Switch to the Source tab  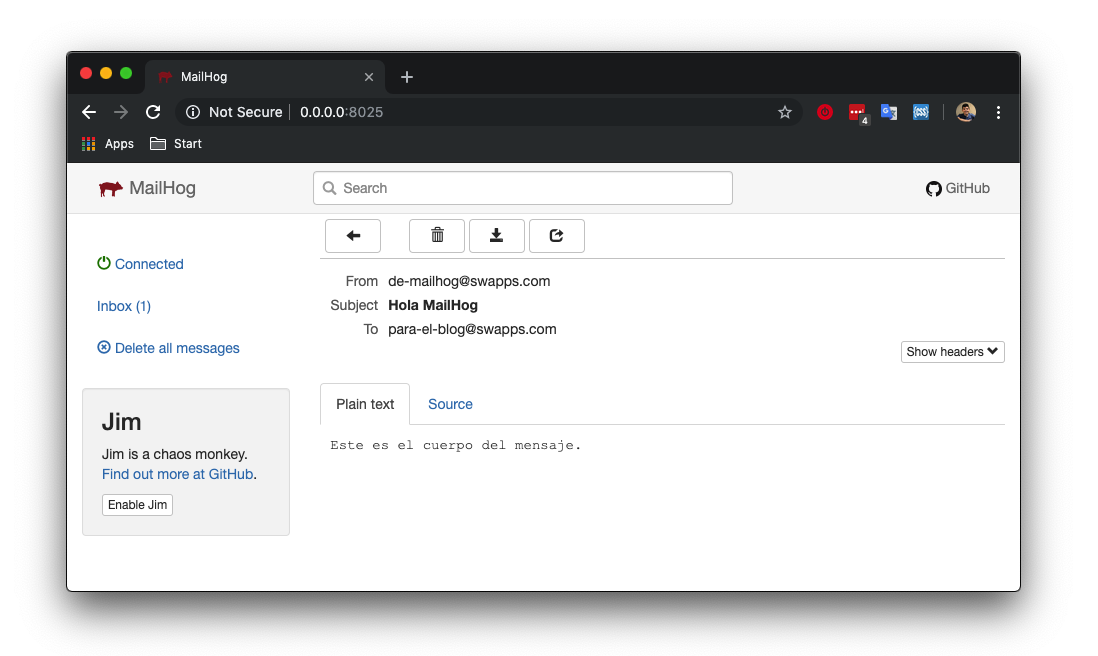(x=450, y=404)
